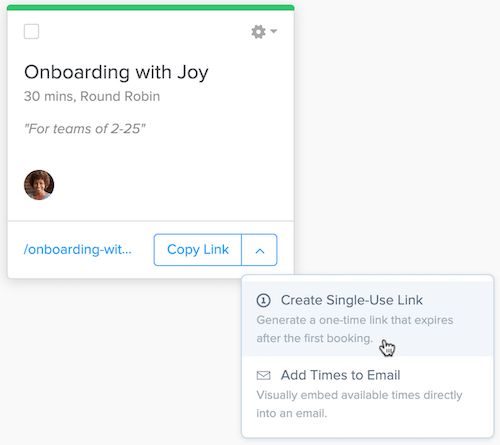Image resolution: width=500 pixels, height=445 pixels.
Task: Click the caret arrow beside the gear
Action: tap(274, 31)
